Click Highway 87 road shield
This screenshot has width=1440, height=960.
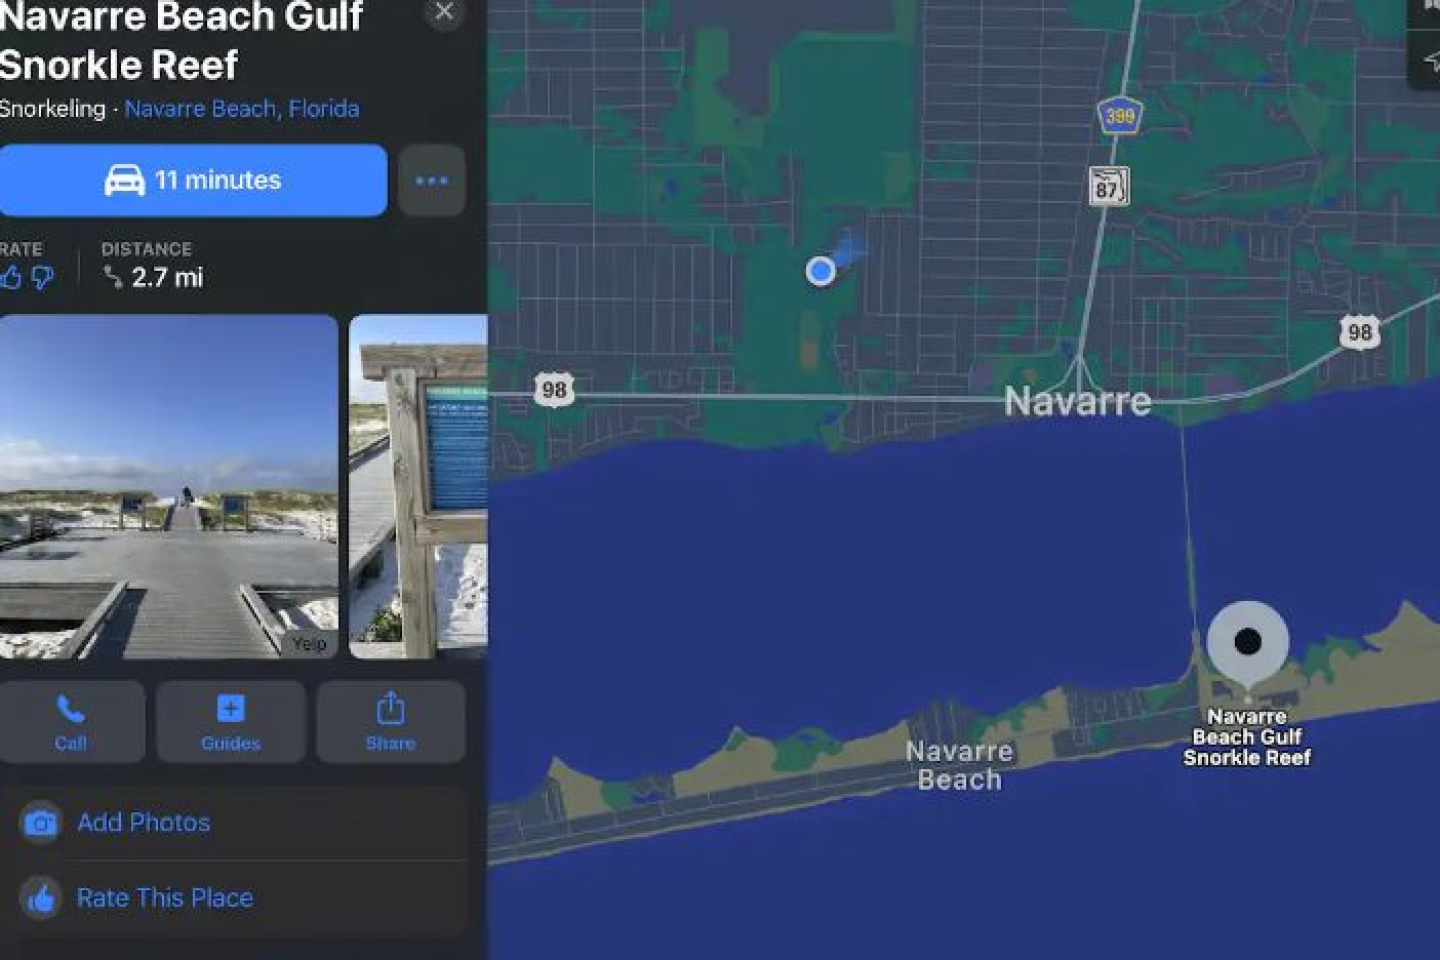(x=1108, y=187)
